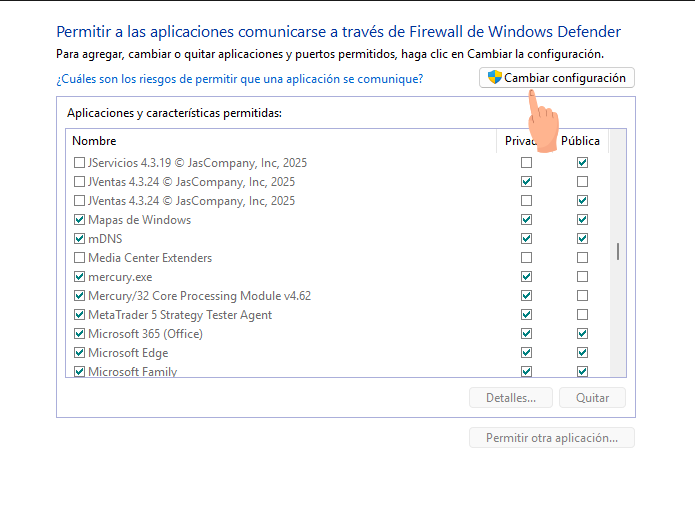Click Permitir otra aplicación... button
This screenshot has width=695, height=529.
point(552,438)
